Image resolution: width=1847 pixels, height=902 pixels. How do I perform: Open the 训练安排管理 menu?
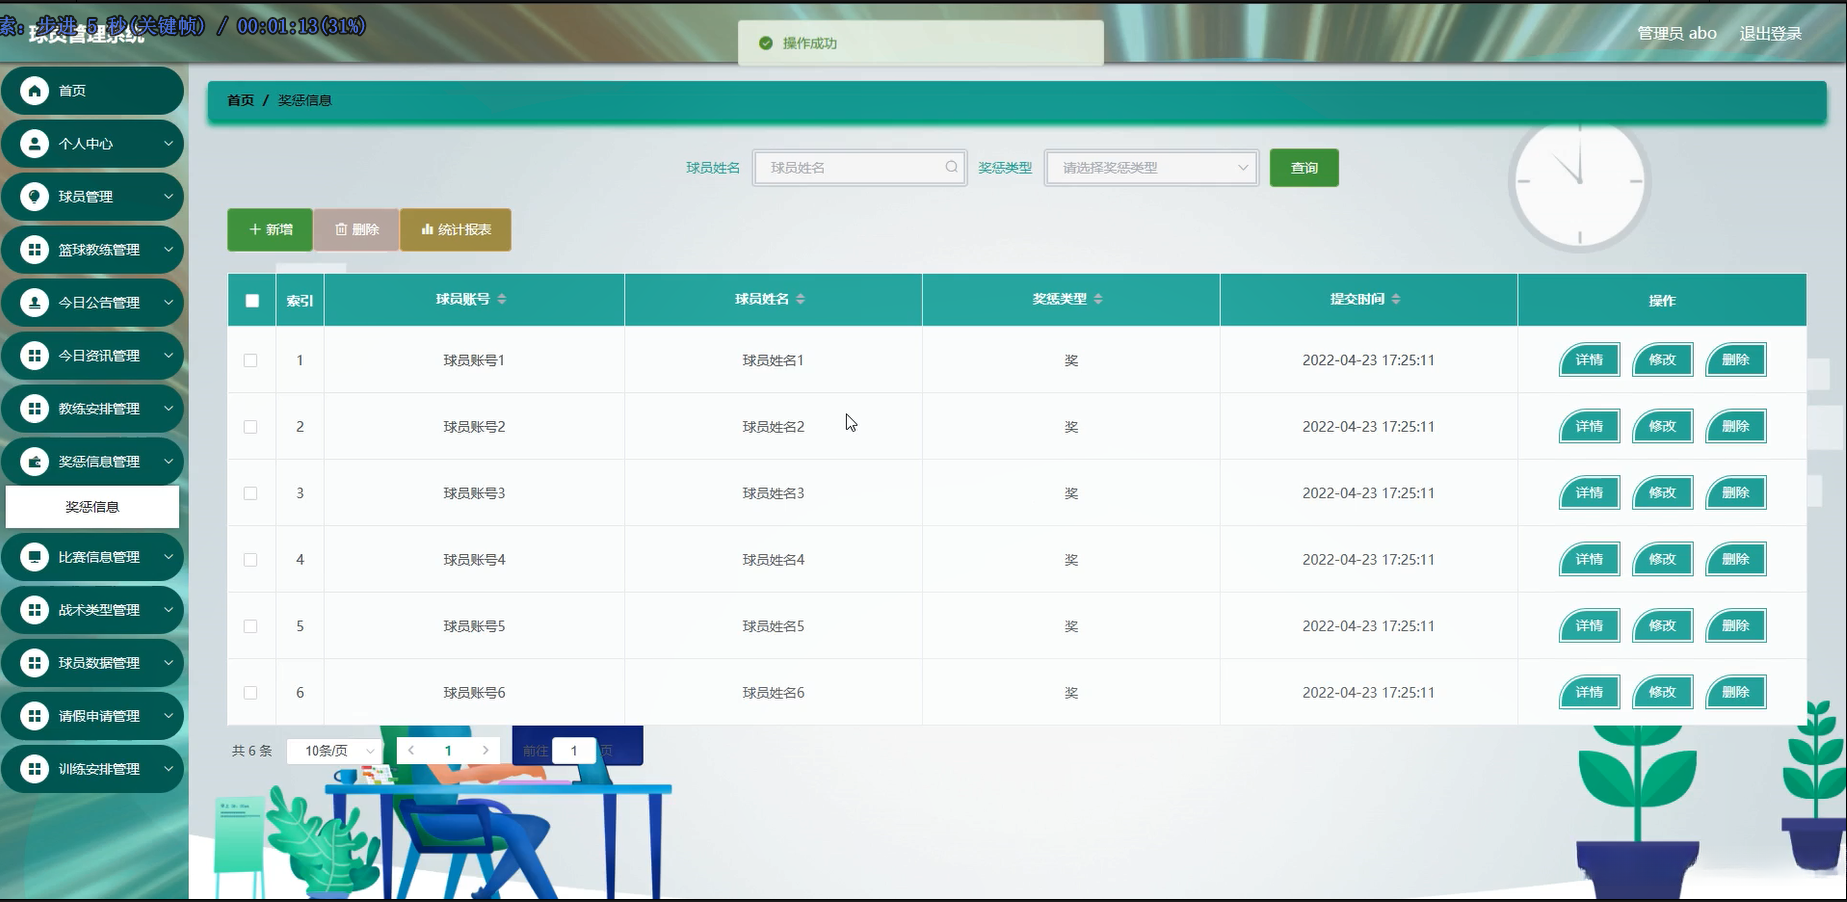(93, 769)
